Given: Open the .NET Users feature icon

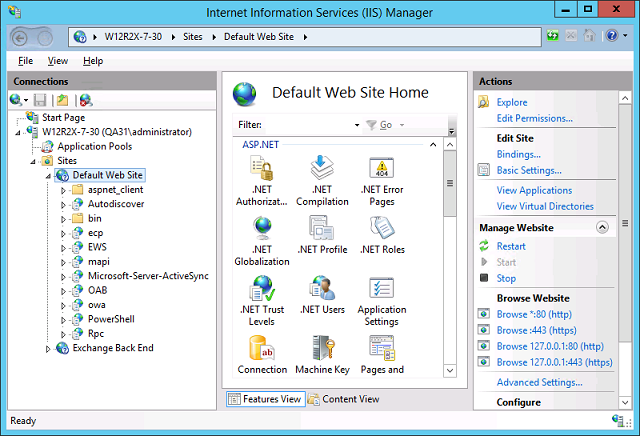Looking at the screenshot, I should pos(321,290).
